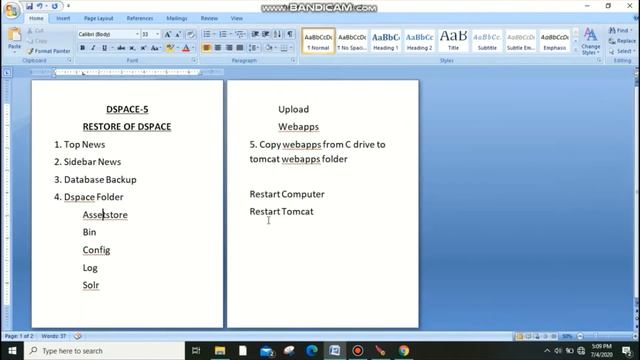Open the Line Spacing dropdown

(254, 48)
